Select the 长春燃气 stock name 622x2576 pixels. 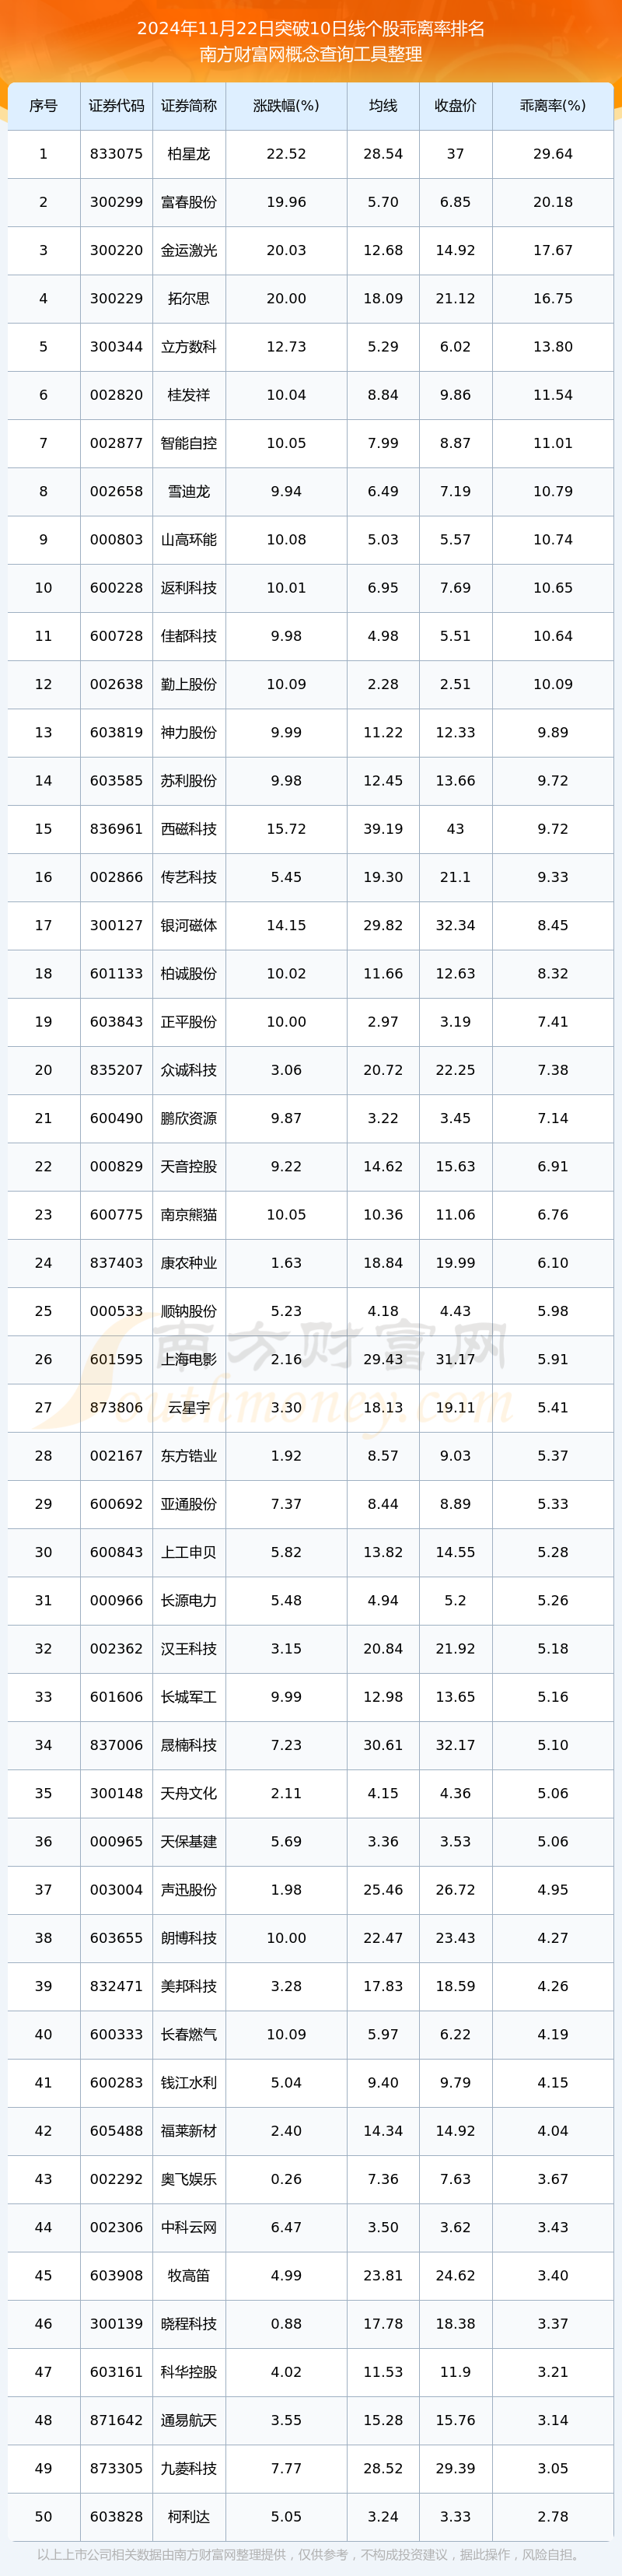[189, 2034]
